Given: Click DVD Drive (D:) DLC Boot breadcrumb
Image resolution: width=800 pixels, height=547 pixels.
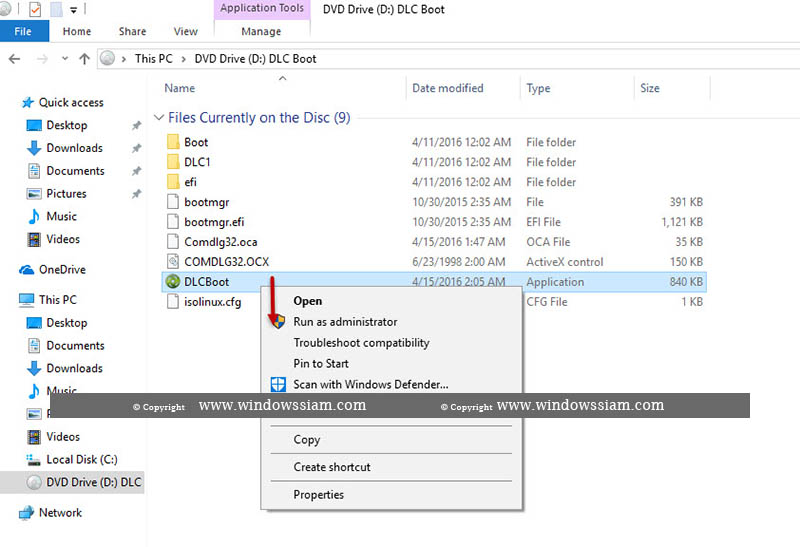Looking at the screenshot, I should click(255, 59).
